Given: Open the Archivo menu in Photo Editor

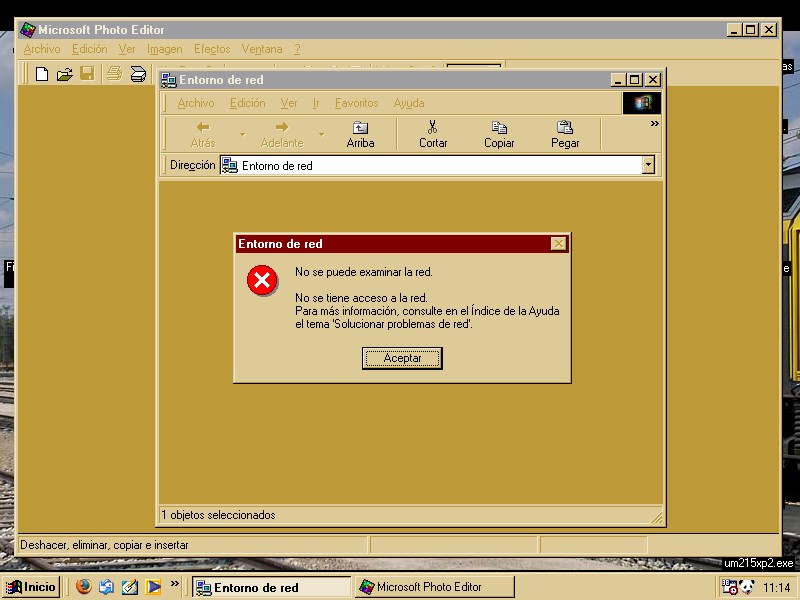Looking at the screenshot, I should coord(42,49).
